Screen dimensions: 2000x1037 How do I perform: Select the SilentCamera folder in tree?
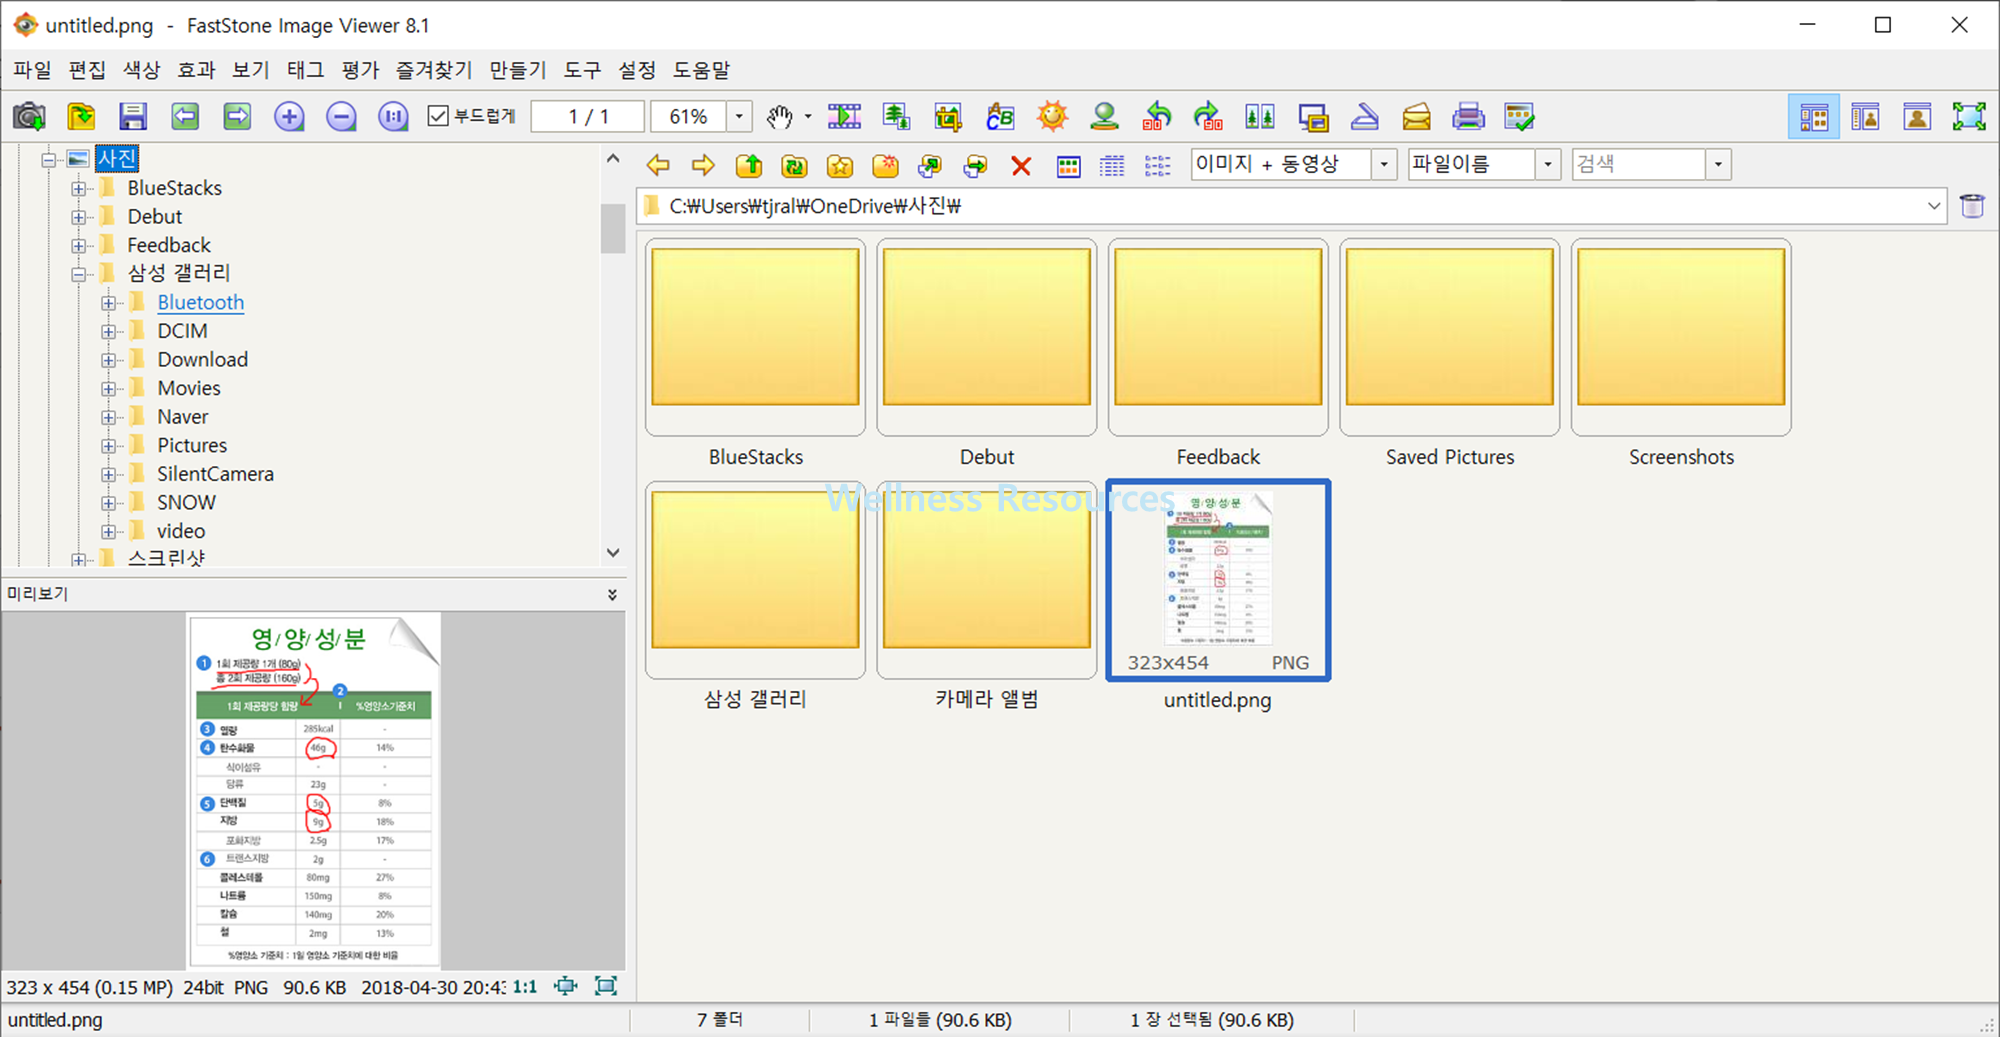pos(215,474)
